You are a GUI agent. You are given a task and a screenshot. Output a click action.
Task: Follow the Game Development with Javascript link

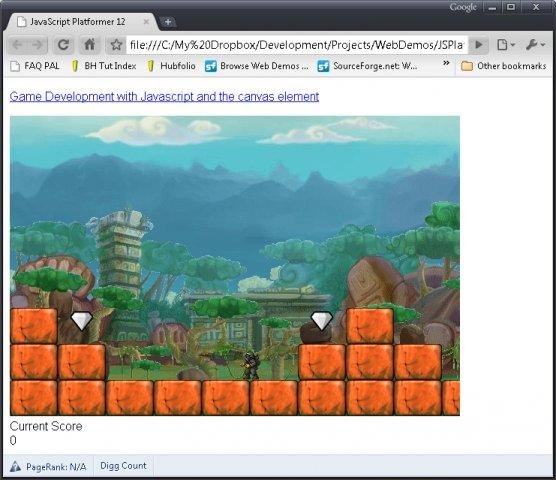click(164, 96)
